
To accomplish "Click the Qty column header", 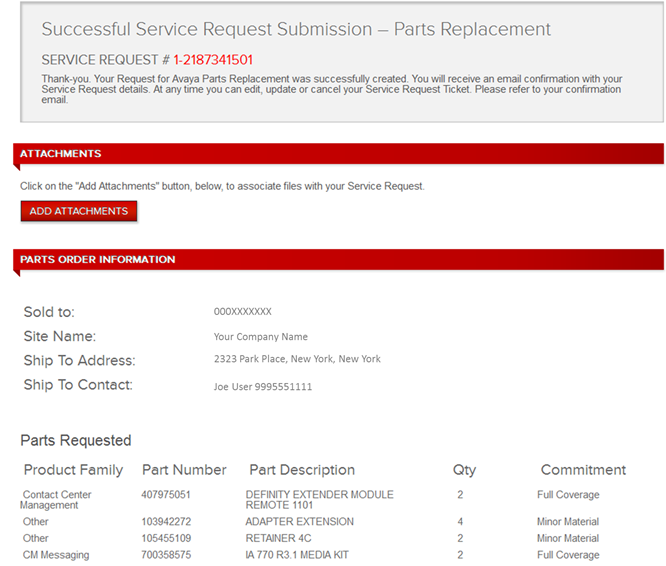I will click(x=464, y=470).
